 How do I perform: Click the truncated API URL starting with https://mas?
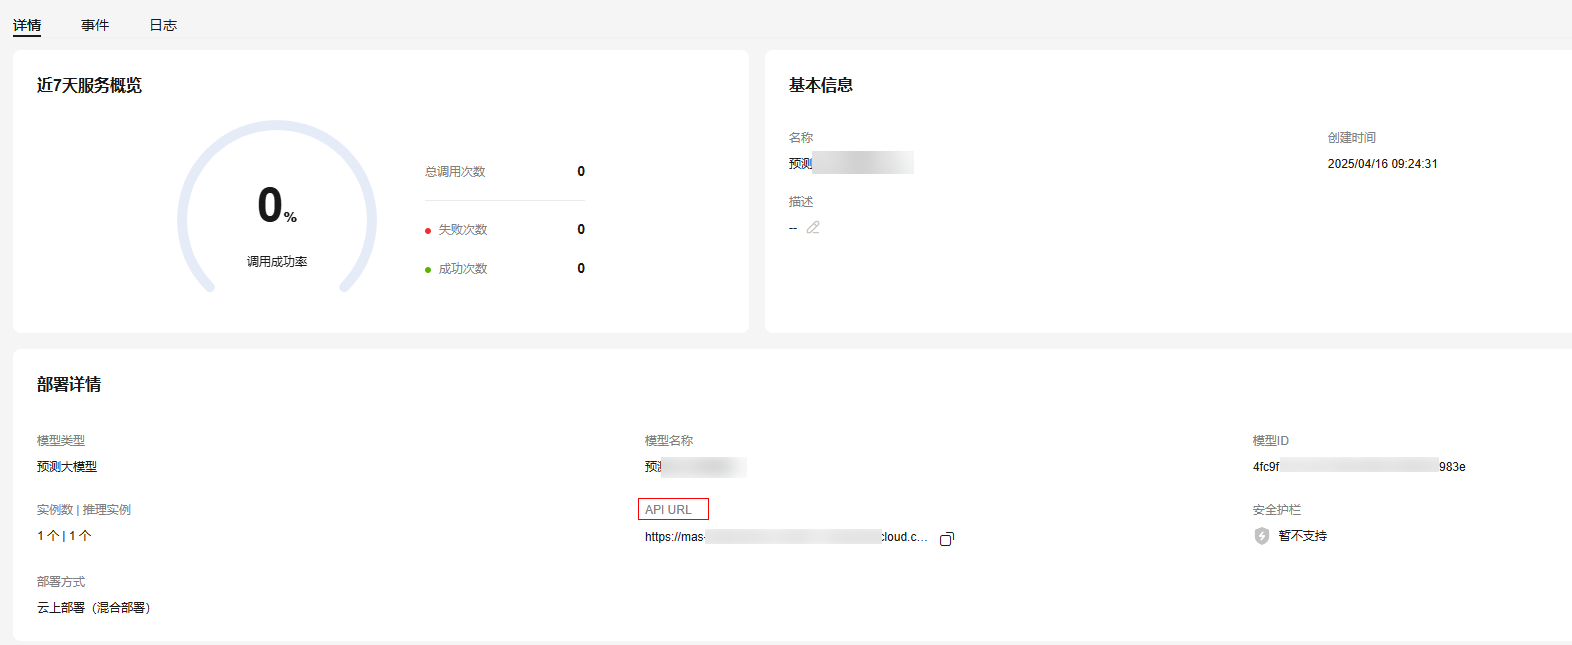(x=786, y=537)
